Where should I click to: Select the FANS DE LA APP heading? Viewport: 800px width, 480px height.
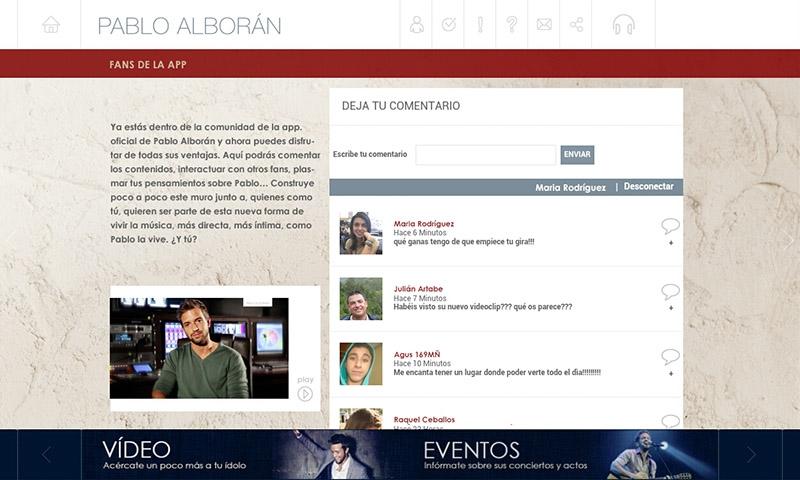point(148,65)
